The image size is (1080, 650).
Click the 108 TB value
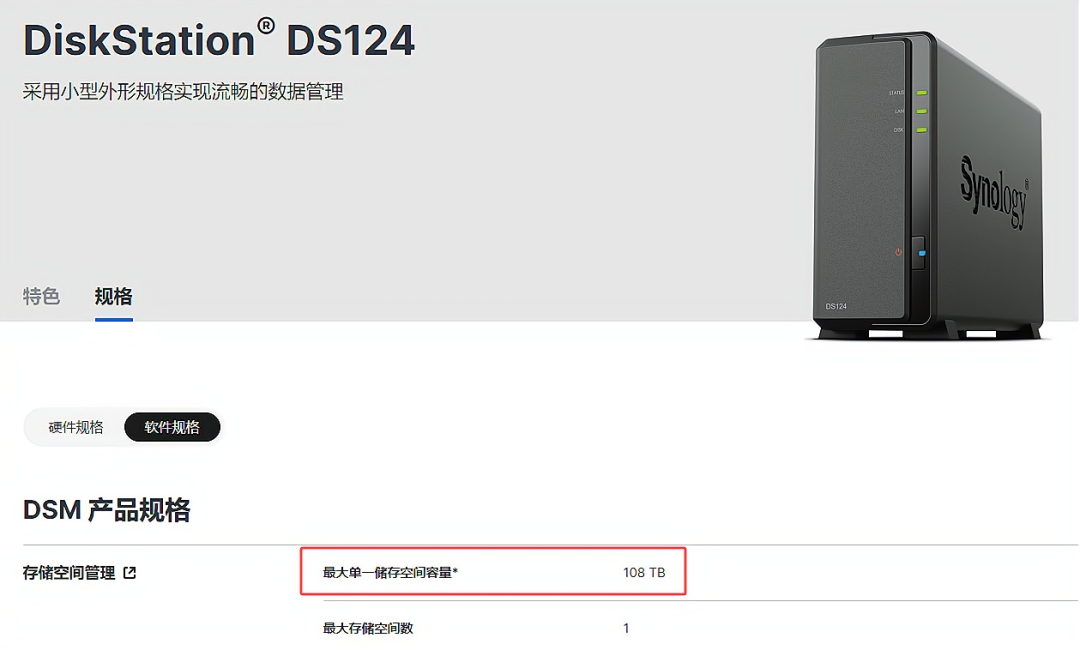pos(644,573)
